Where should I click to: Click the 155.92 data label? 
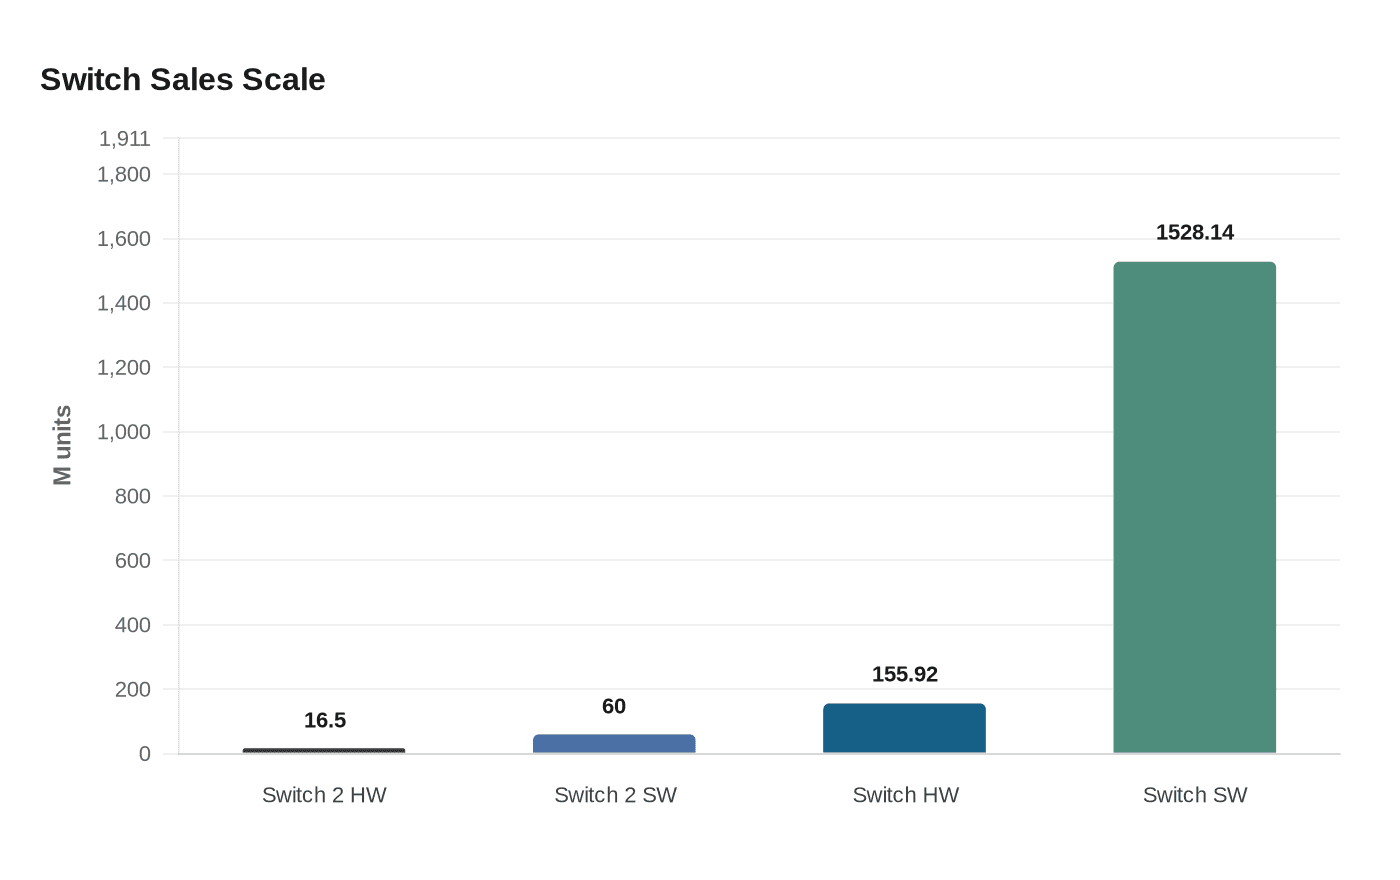pos(904,674)
